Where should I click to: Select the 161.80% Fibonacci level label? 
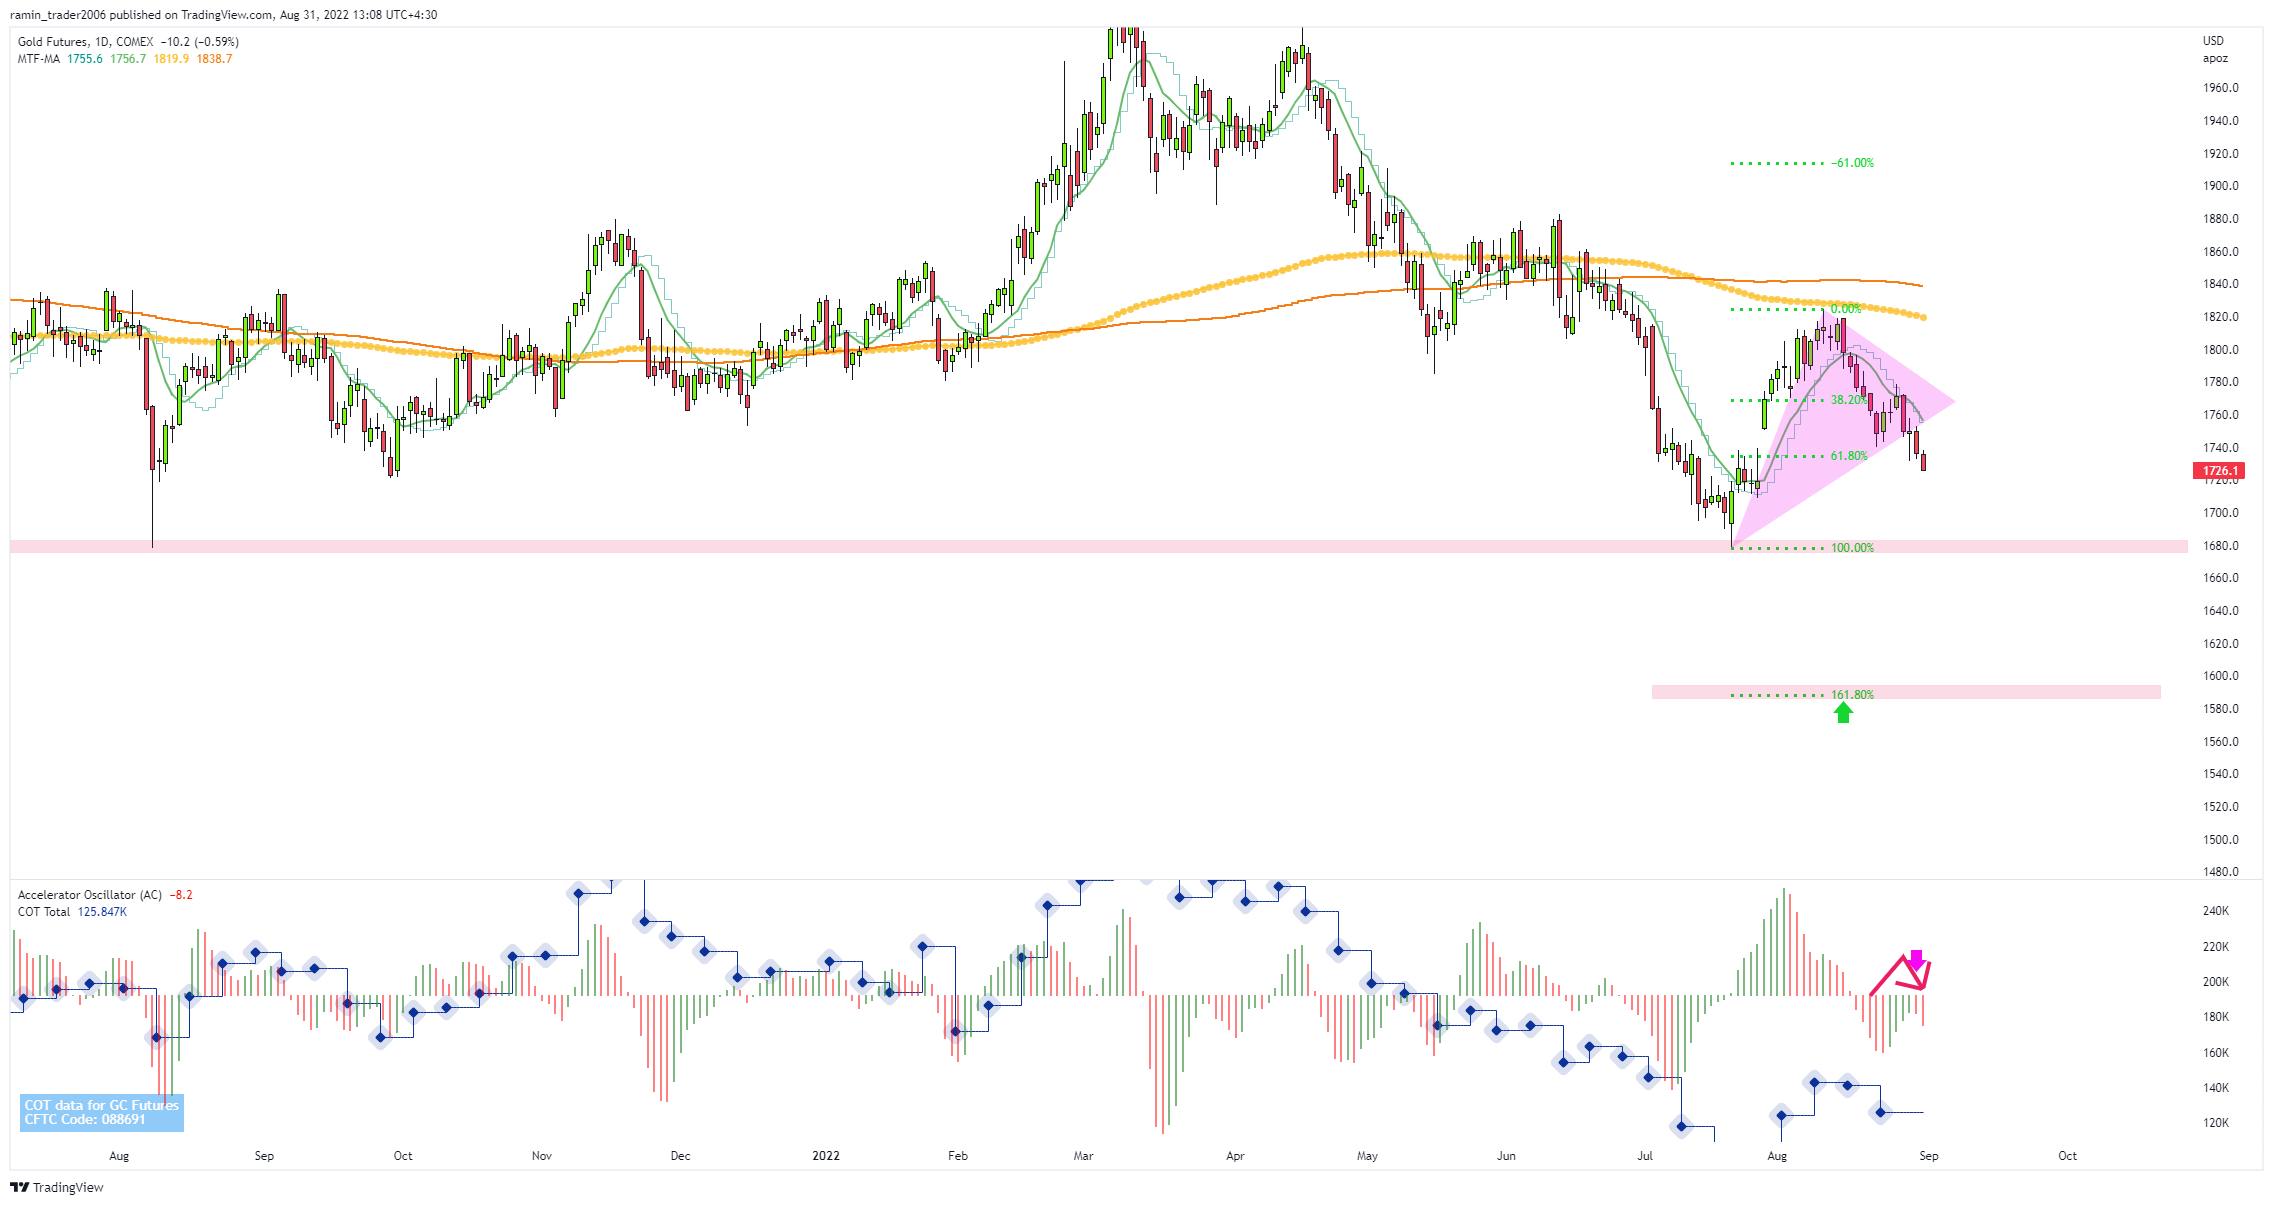click(x=1852, y=695)
